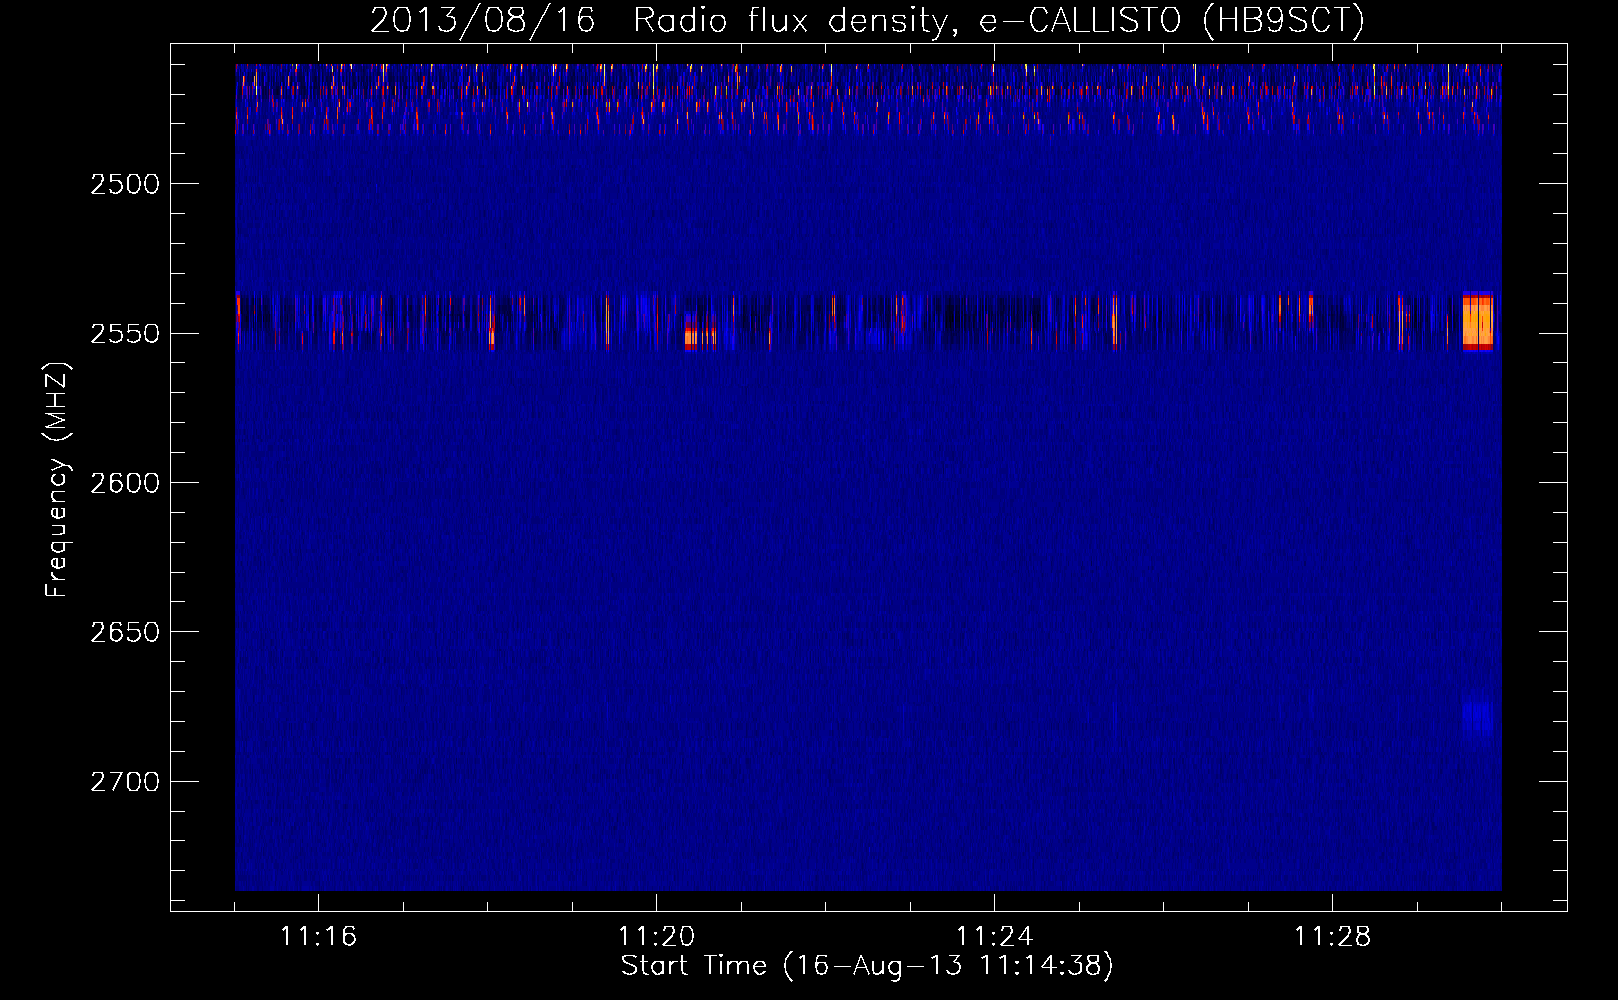Screen dimensions: 1618x1000
Task: Click the faint blue patch near 2680 MHz
Action: (x=1477, y=717)
